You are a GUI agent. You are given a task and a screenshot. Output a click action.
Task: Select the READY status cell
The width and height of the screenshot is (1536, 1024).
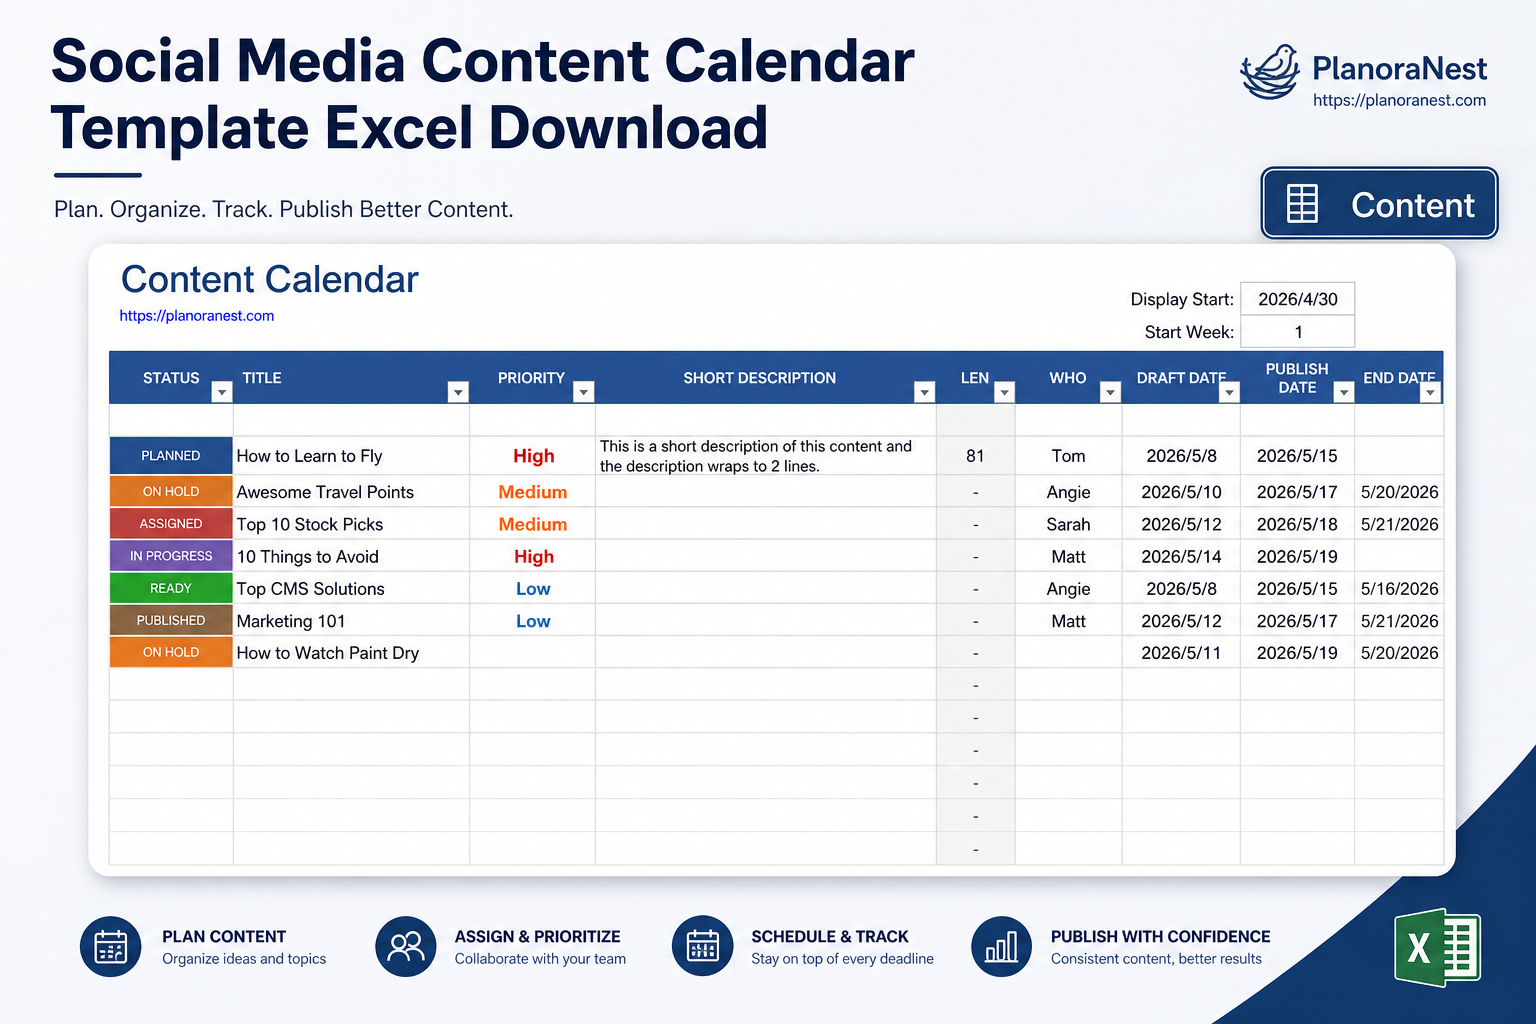pos(171,588)
